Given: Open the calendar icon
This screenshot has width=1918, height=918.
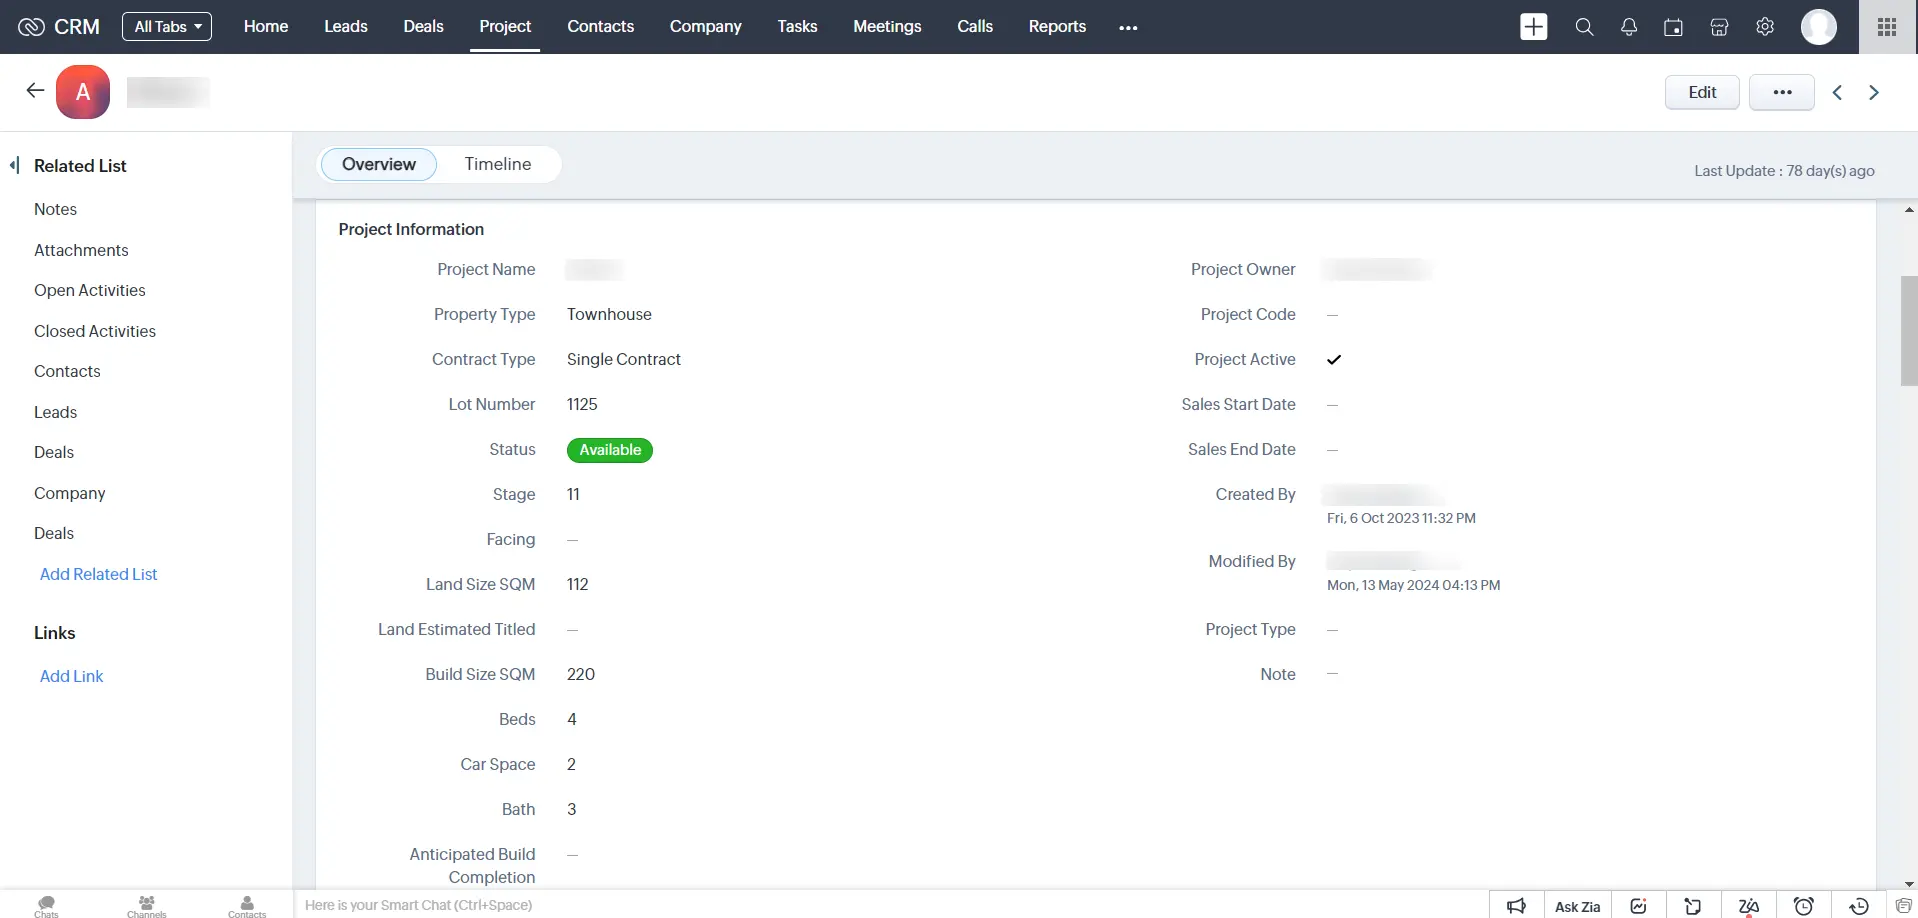Looking at the screenshot, I should pos(1673,27).
